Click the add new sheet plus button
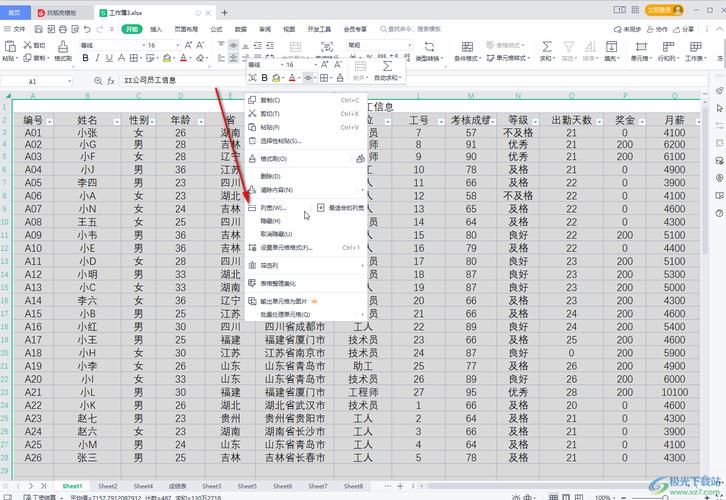Viewport: 726px width, 500px height. [x=400, y=486]
